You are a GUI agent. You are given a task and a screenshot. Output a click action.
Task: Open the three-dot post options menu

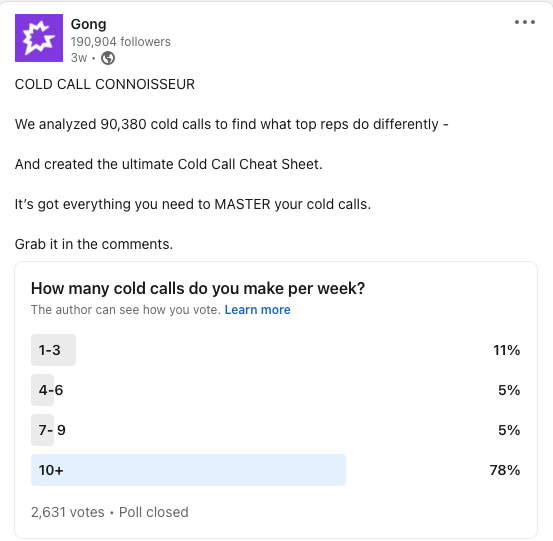click(524, 22)
